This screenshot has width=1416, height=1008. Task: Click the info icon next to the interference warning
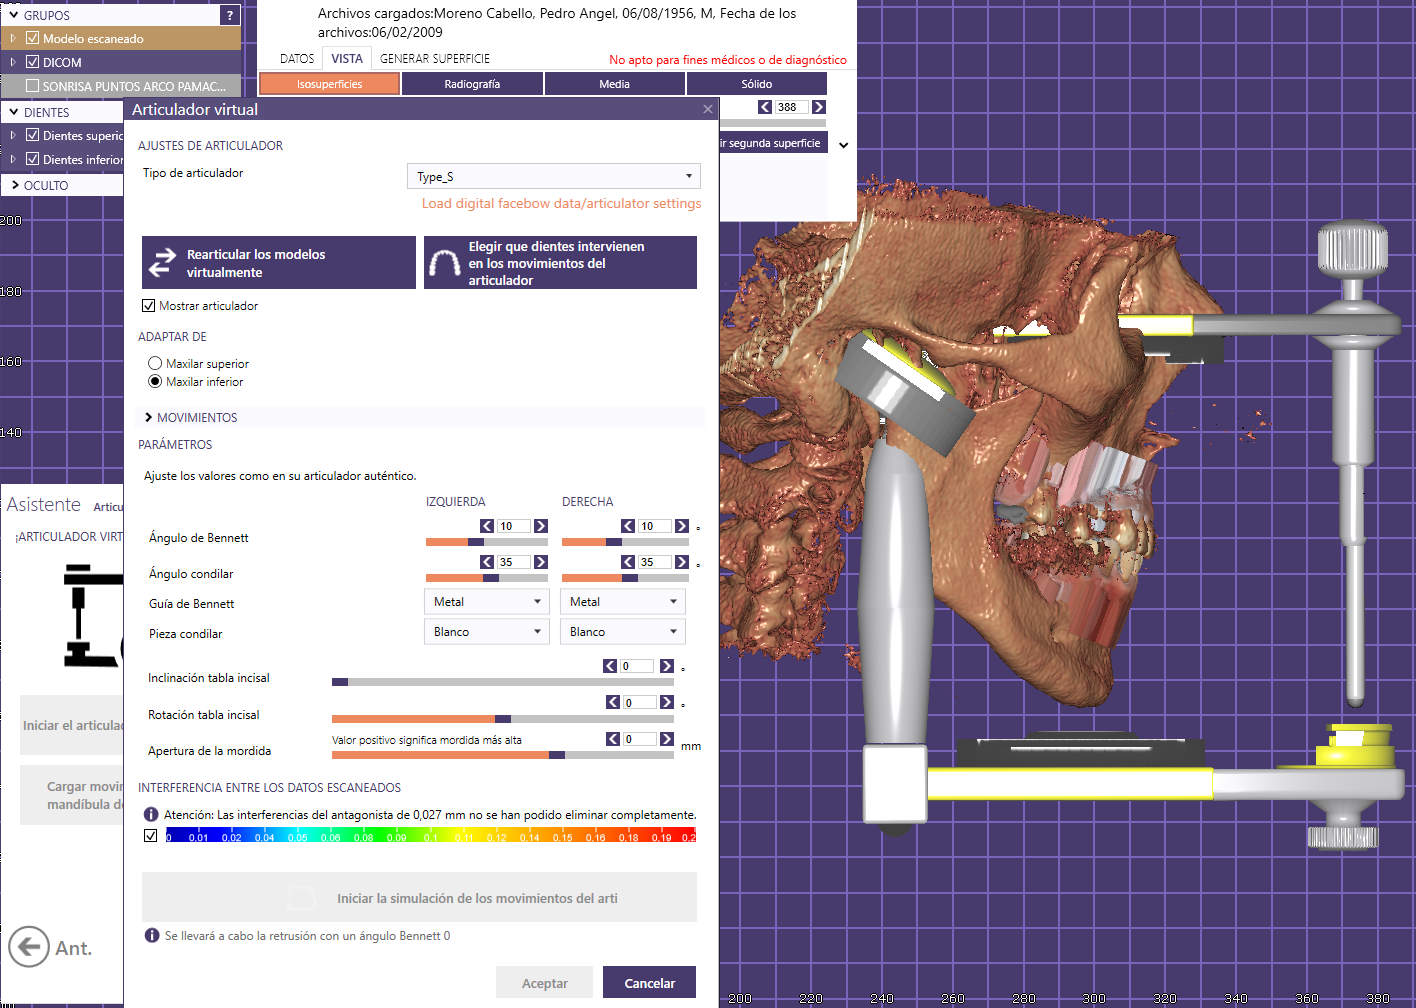151,814
